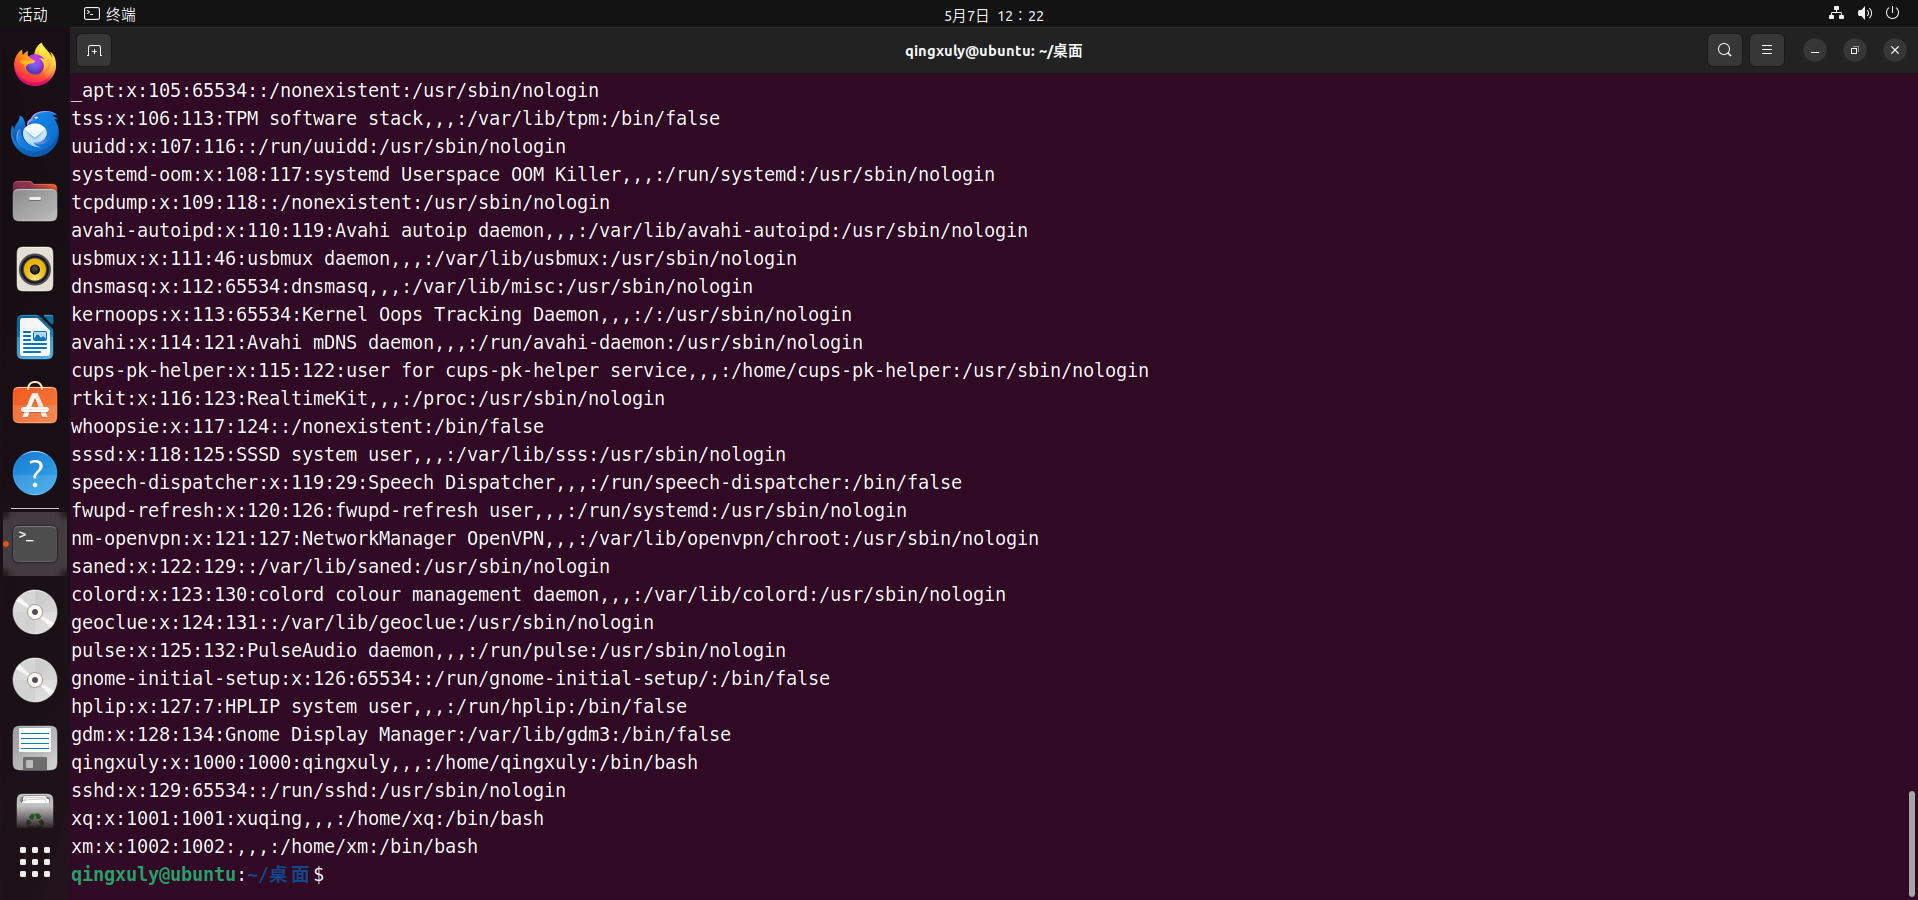Click the sshd:x:129 line
Image resolution: width=1918 pixels, height=900 pixels.
pyautogui.click(x=318, y=790)
